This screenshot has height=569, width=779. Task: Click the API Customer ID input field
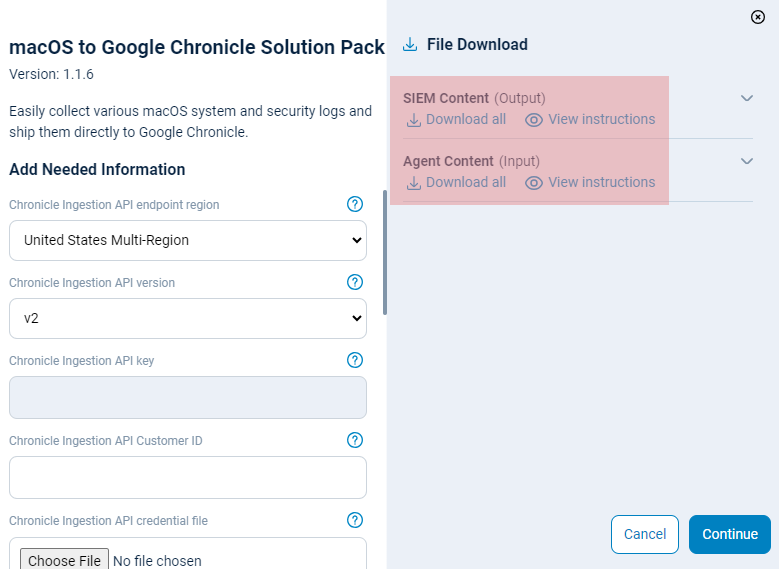coord(188,477)
